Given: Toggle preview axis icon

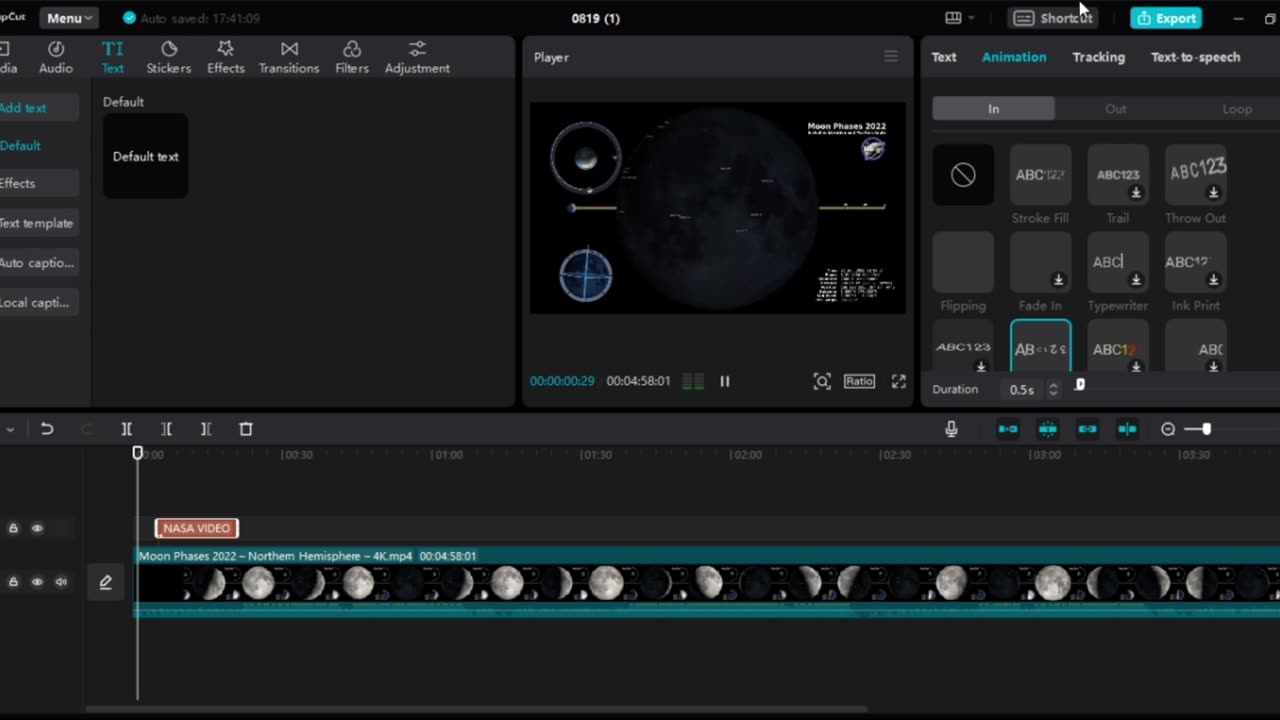Looking at the screenshot, I should (1127, 429).
